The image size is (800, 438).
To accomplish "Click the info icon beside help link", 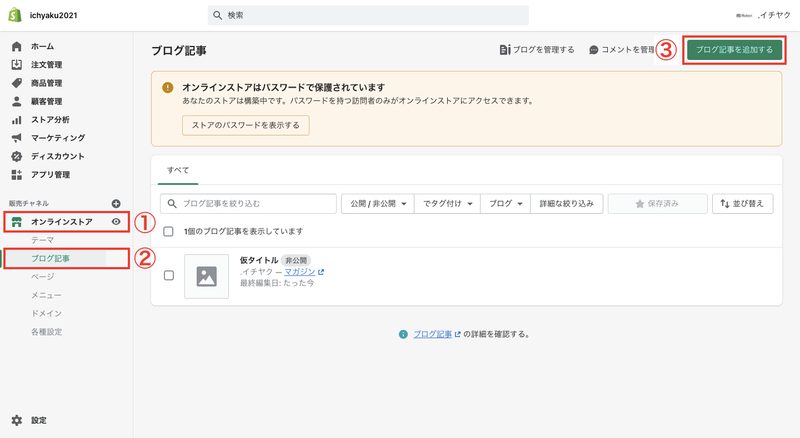I will pyautogui.click(x=404, y=334).
